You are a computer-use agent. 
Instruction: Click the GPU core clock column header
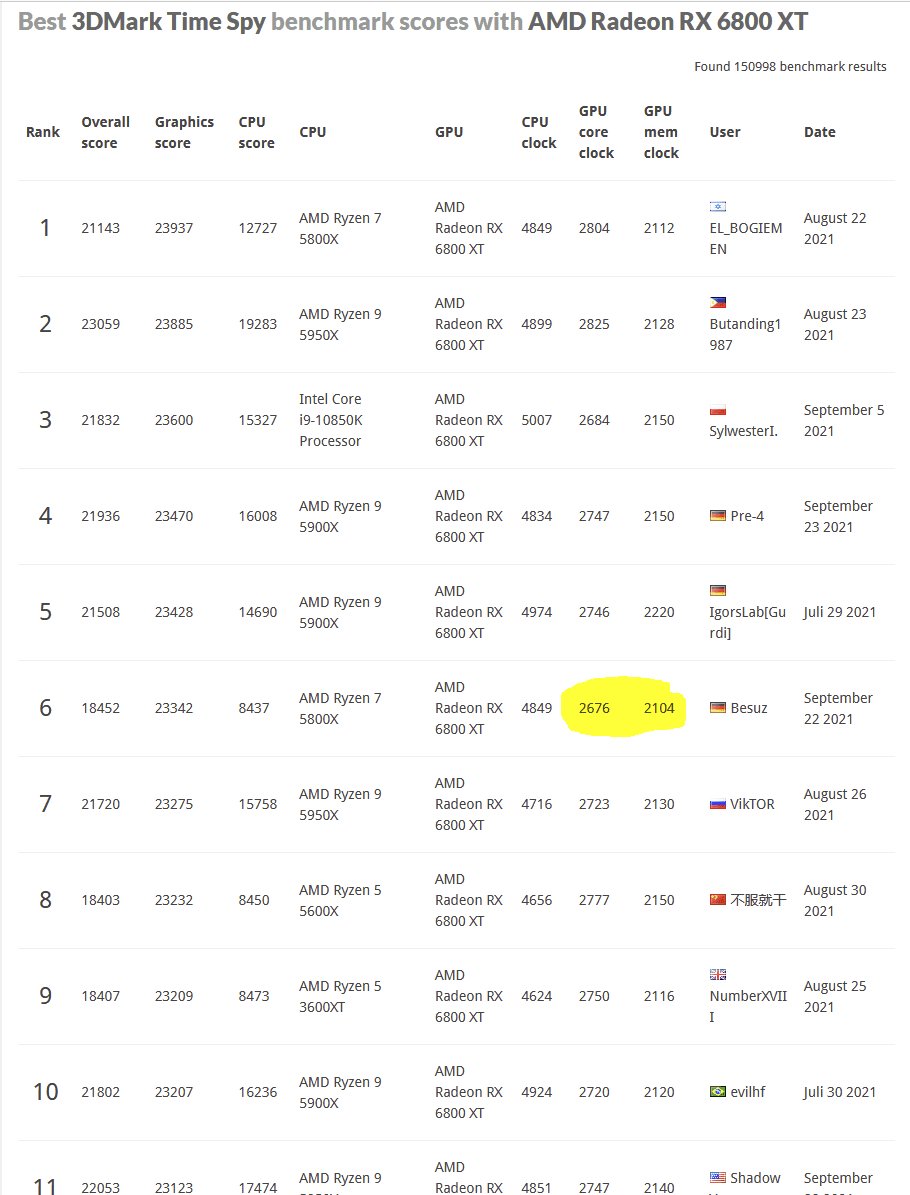coord(596,132)
